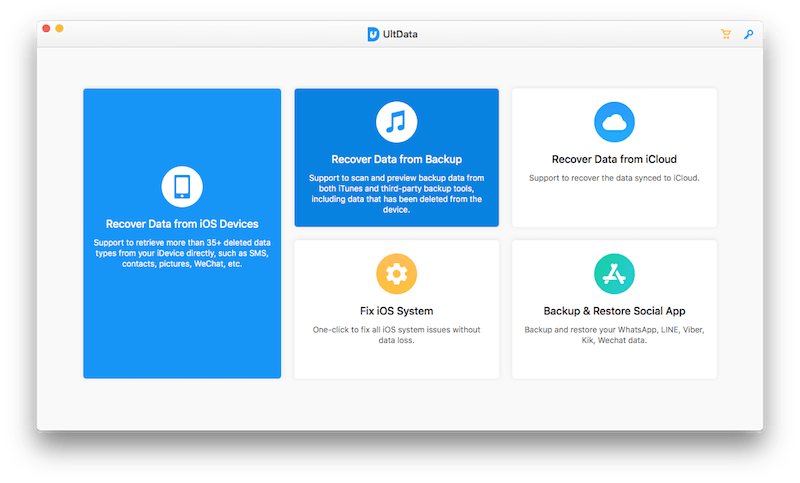Click the shopping cart purchase icon

(x=726, y=34)
